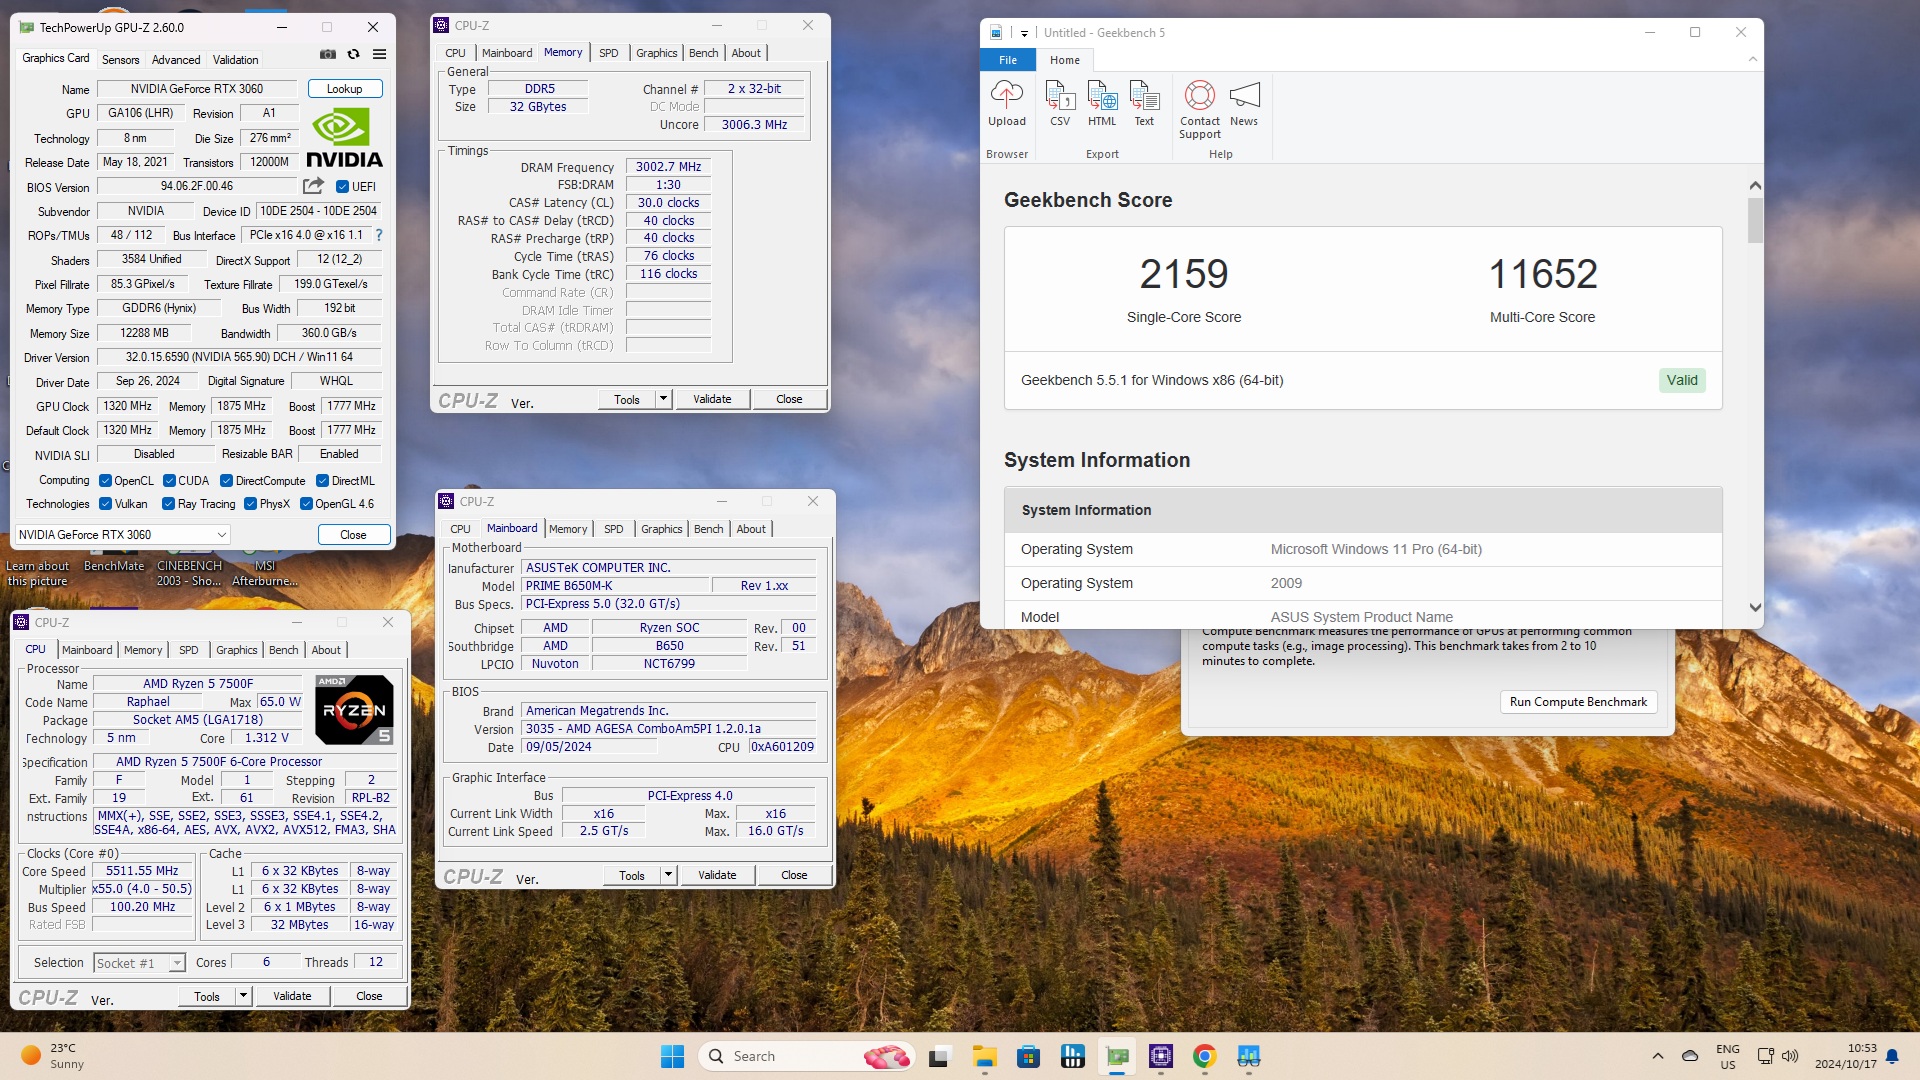Toggle the PhysX checkbox
This screenshot has width=1920, height=1080.
click(x=250, y=504)
